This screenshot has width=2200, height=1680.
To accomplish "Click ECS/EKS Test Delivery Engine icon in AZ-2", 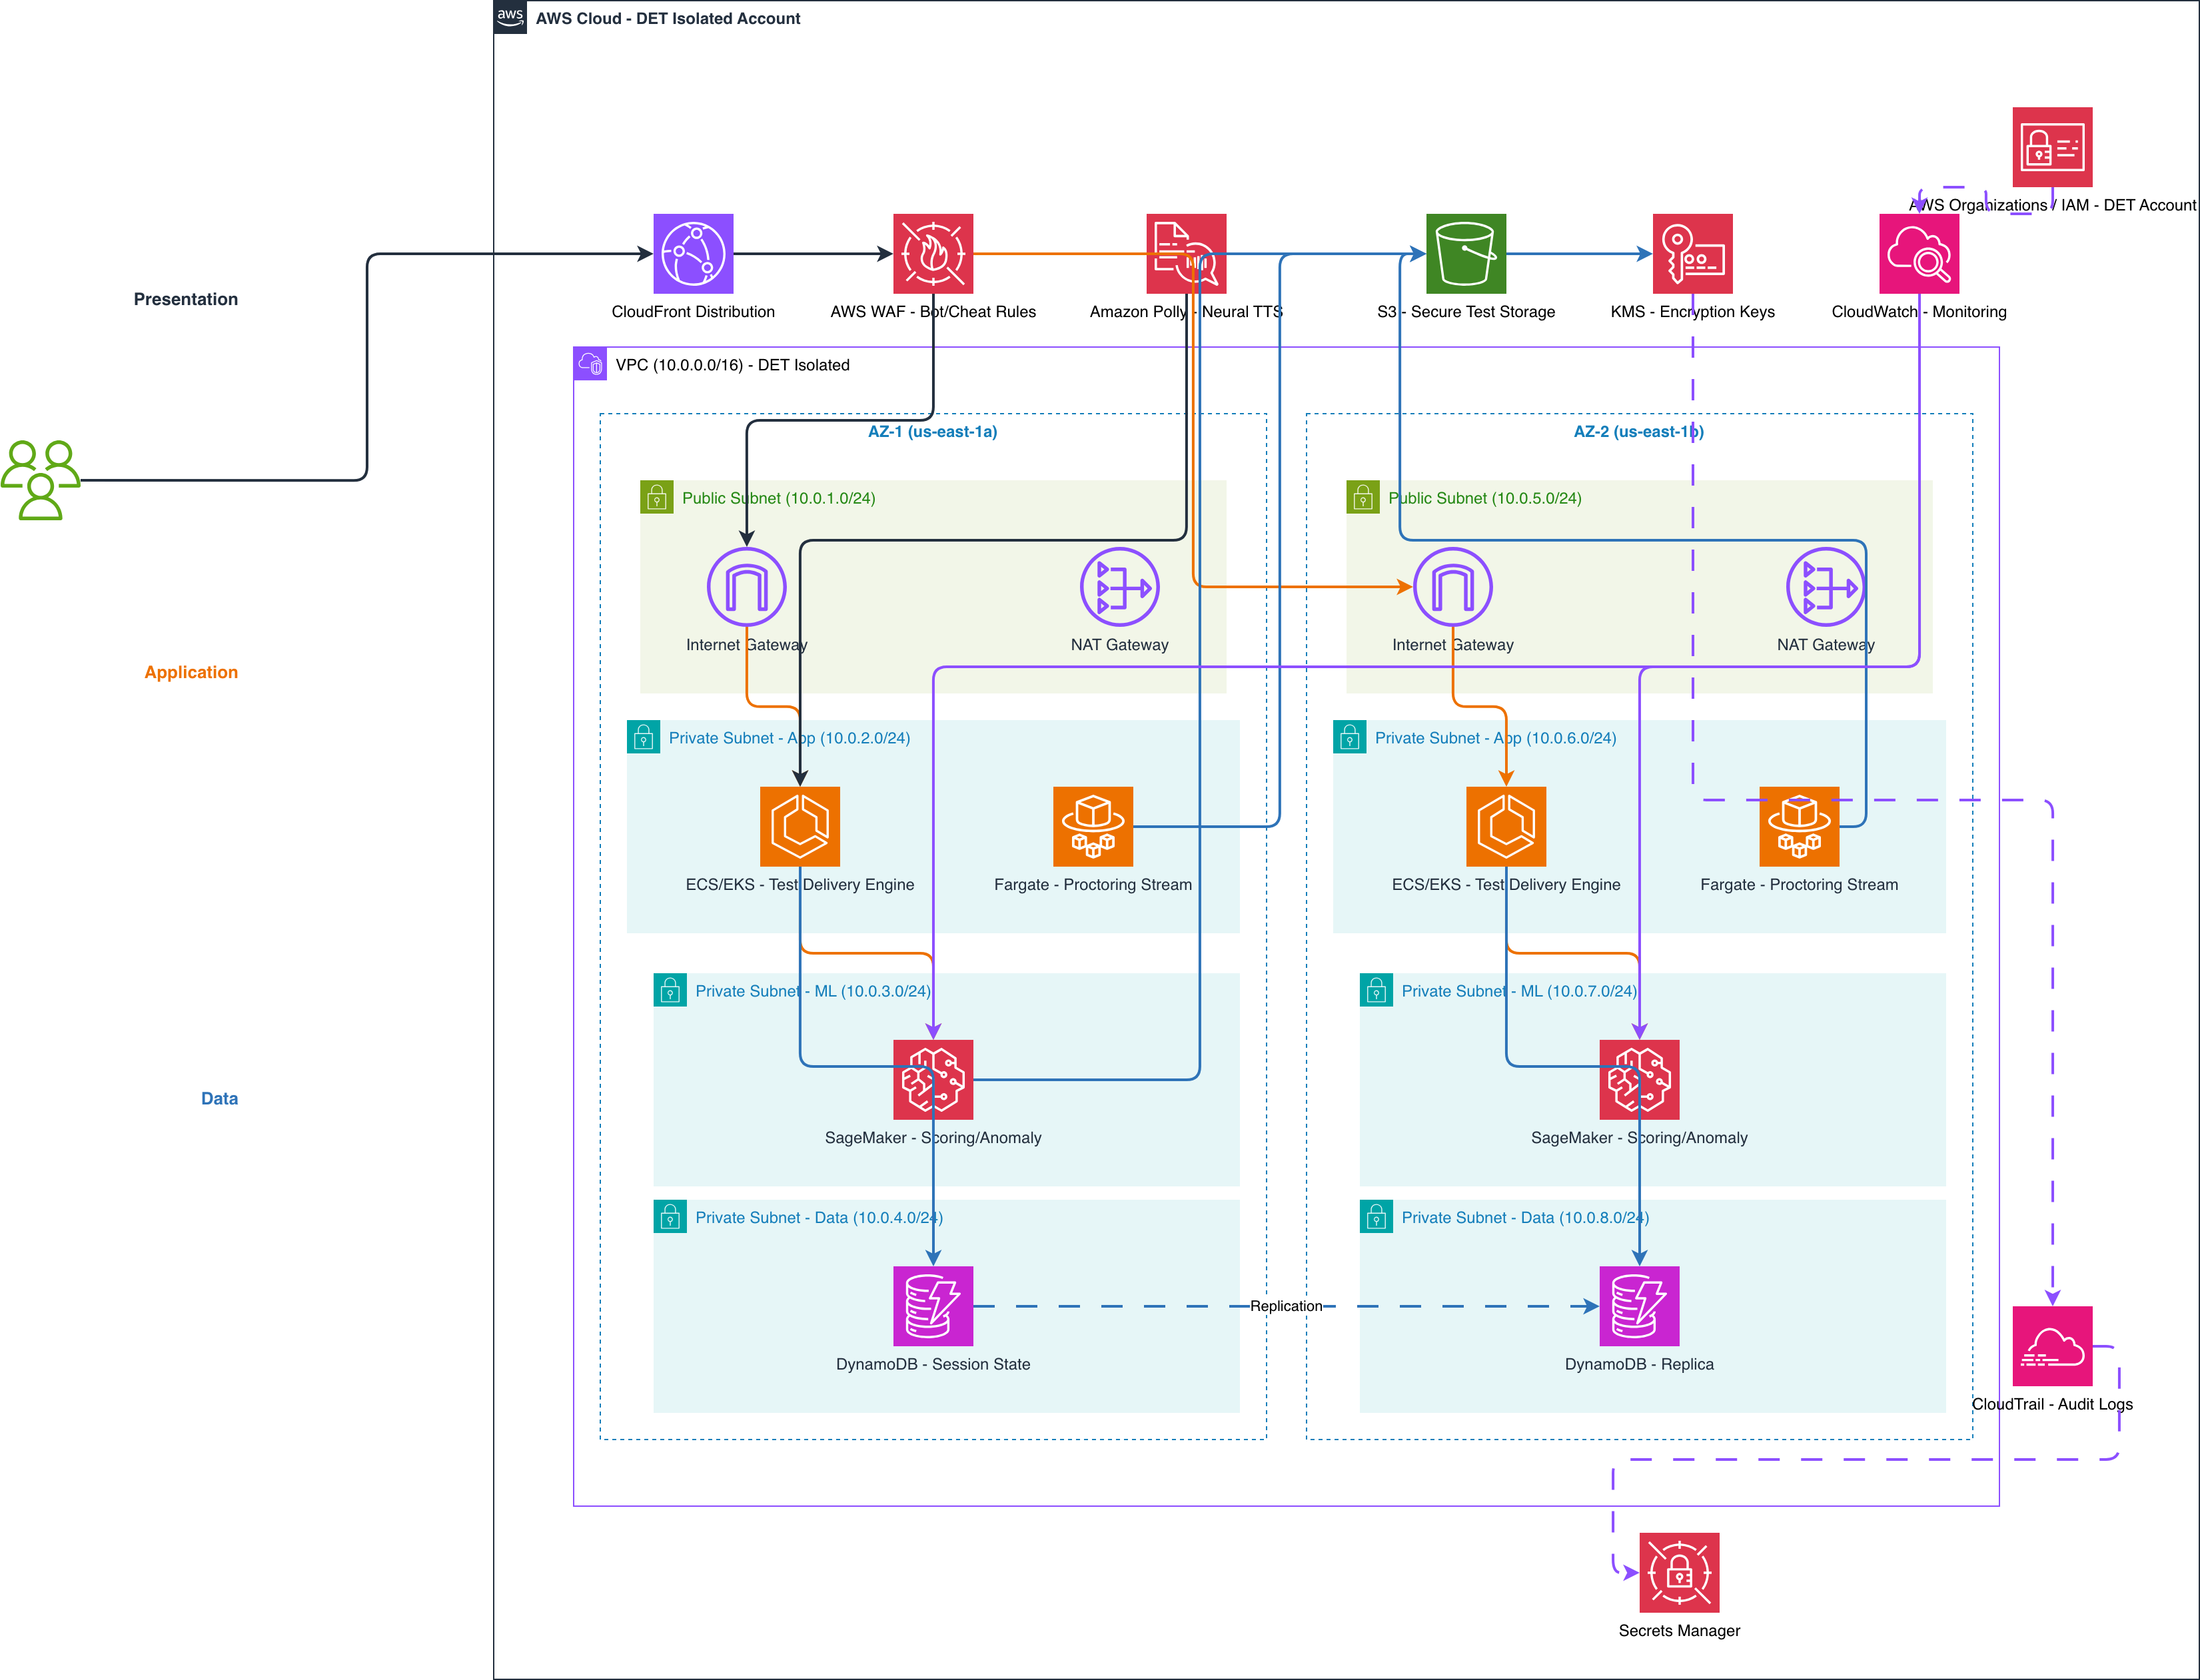I will [x=1506, y=827].
